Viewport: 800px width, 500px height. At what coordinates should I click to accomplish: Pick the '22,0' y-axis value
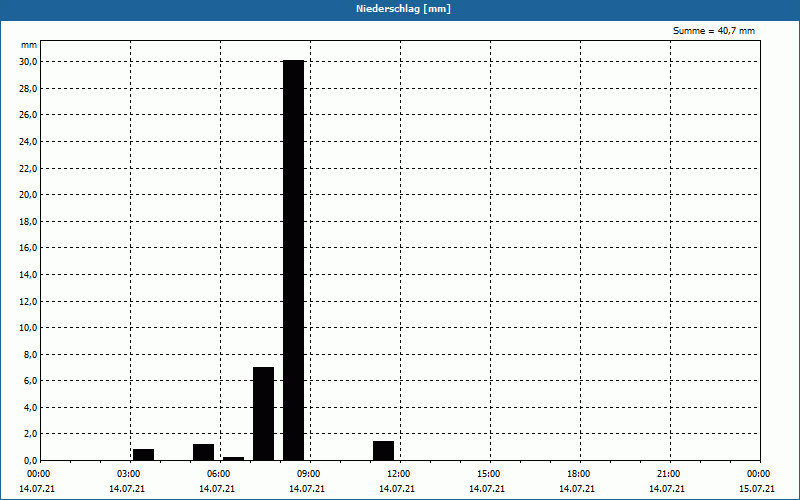coord(28,168)
